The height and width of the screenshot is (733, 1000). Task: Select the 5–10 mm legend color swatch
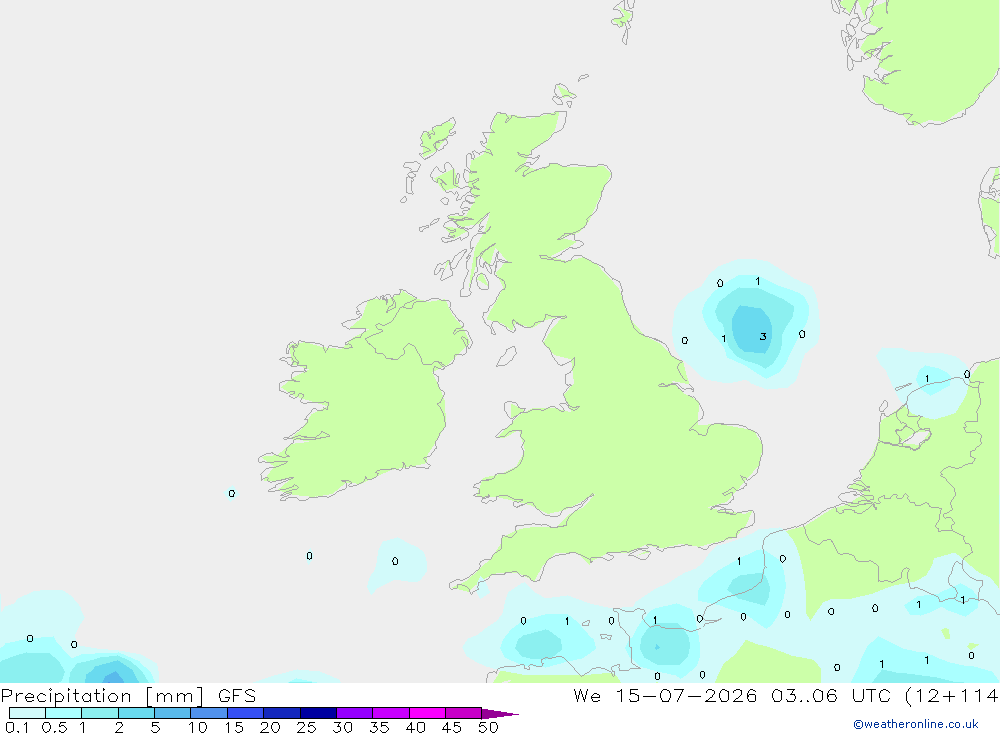(x=173, y=713)
